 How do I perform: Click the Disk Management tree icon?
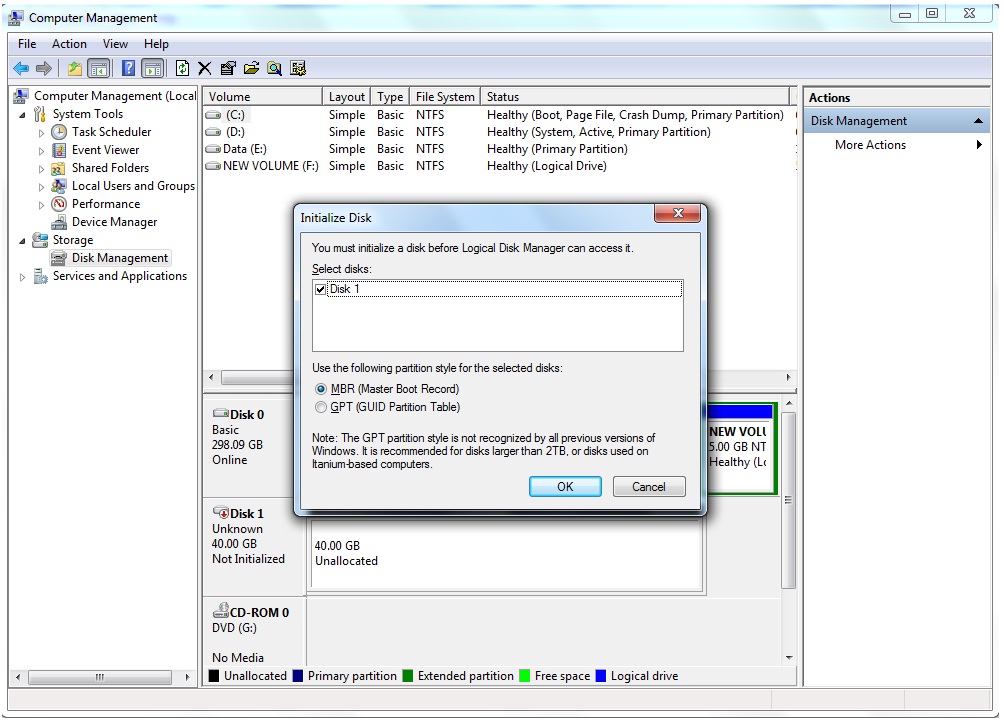pos(59,258)
